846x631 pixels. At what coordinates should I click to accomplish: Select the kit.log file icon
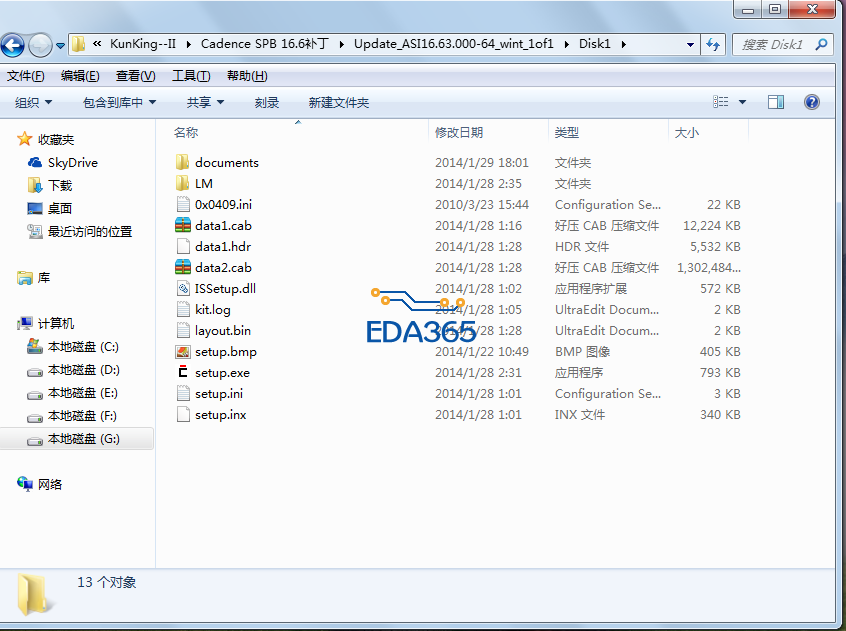[x=183, y=310]
